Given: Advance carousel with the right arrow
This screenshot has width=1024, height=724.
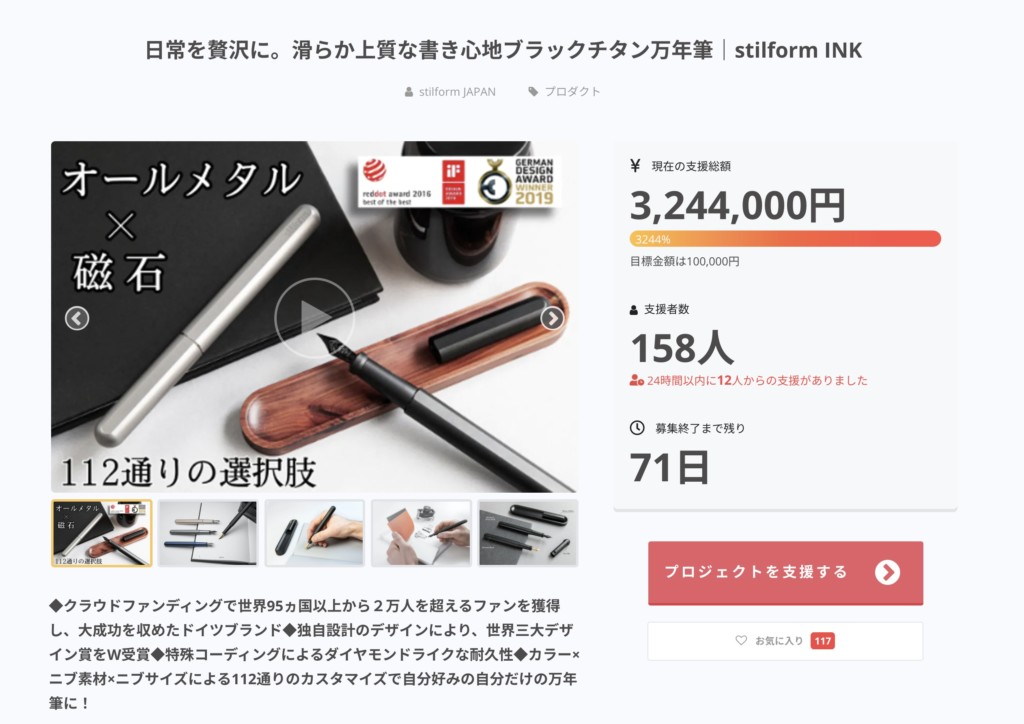Looking at the screenshot, I should [x=552, y=319].
